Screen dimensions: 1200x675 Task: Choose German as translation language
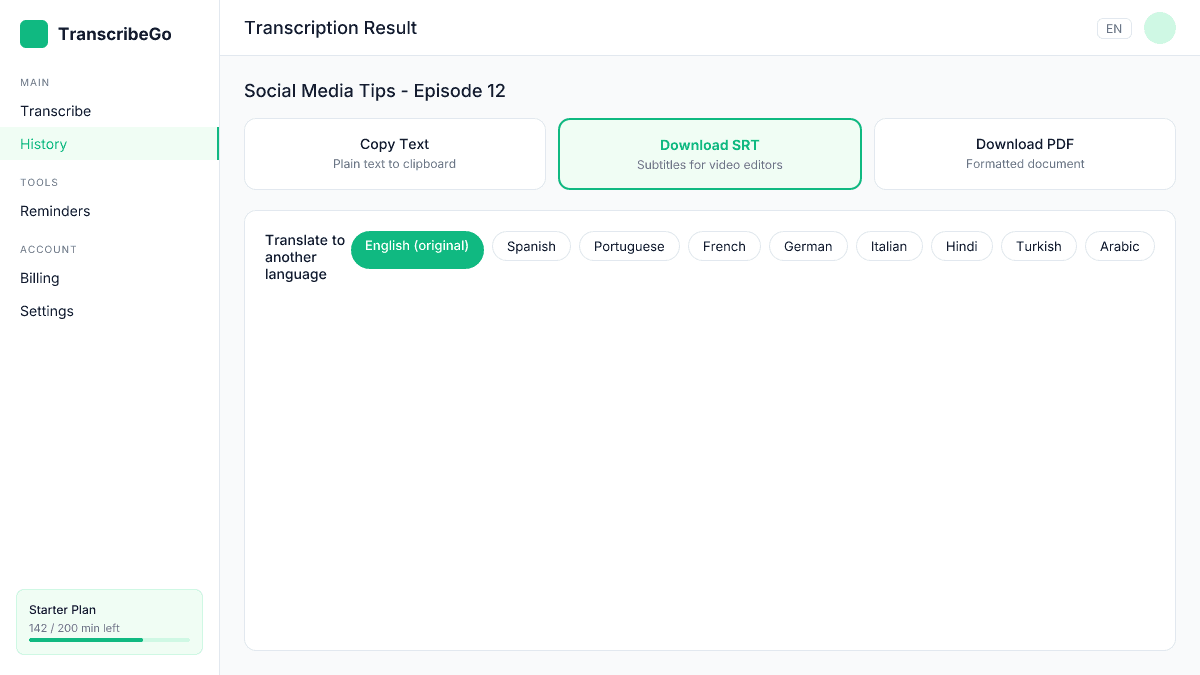pyautogui.click(x=808, y=246)
